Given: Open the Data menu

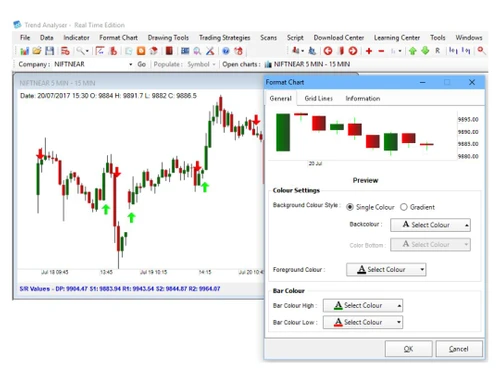Looking at the screenshot, I should click(47, 38).
